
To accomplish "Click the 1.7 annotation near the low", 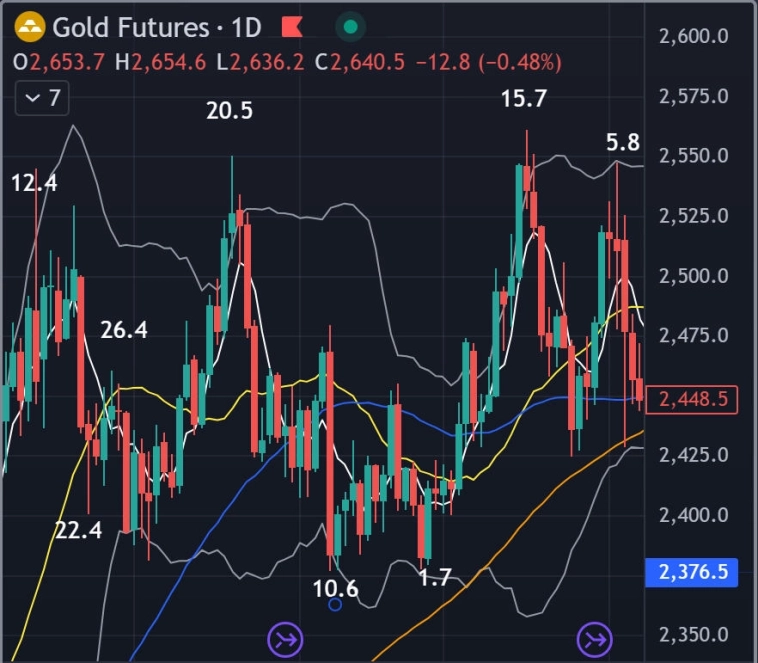I will tap(435, 577).
